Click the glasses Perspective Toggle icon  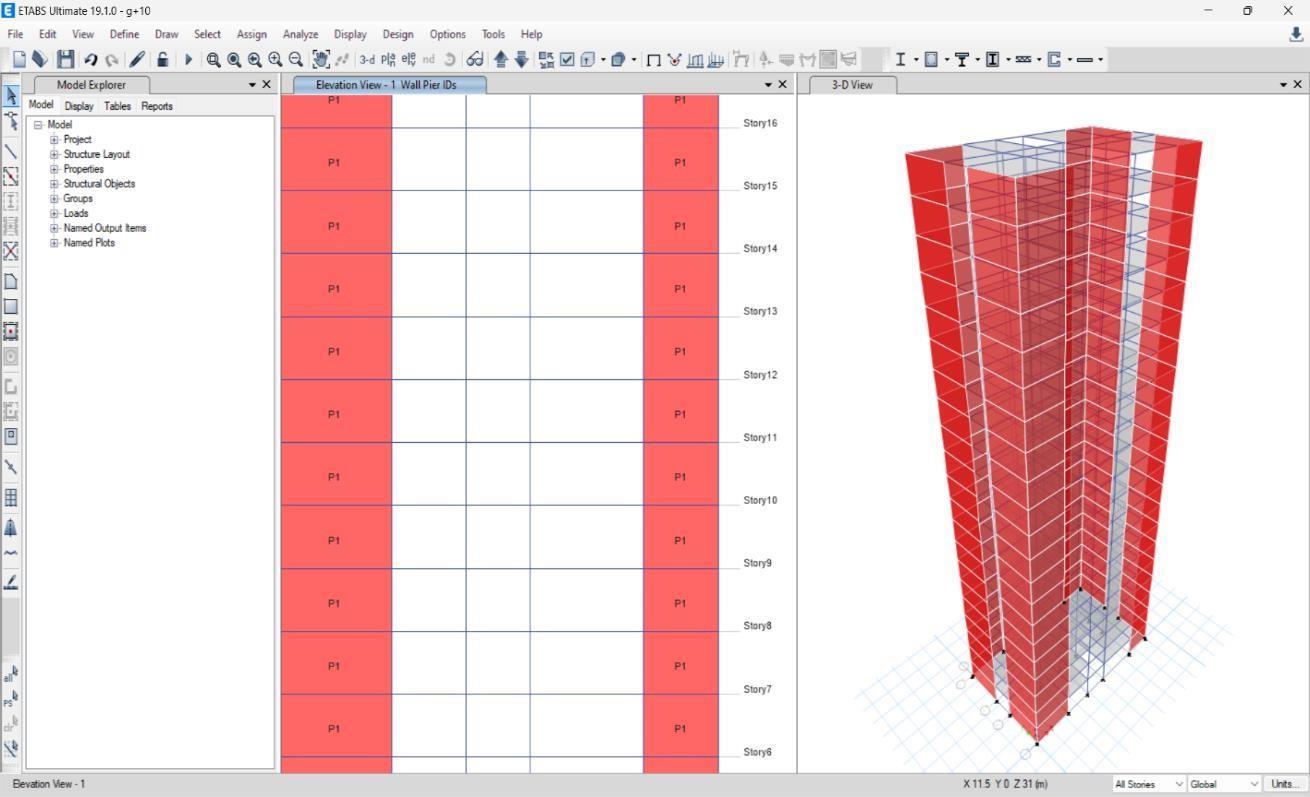[x=475, y=60]
